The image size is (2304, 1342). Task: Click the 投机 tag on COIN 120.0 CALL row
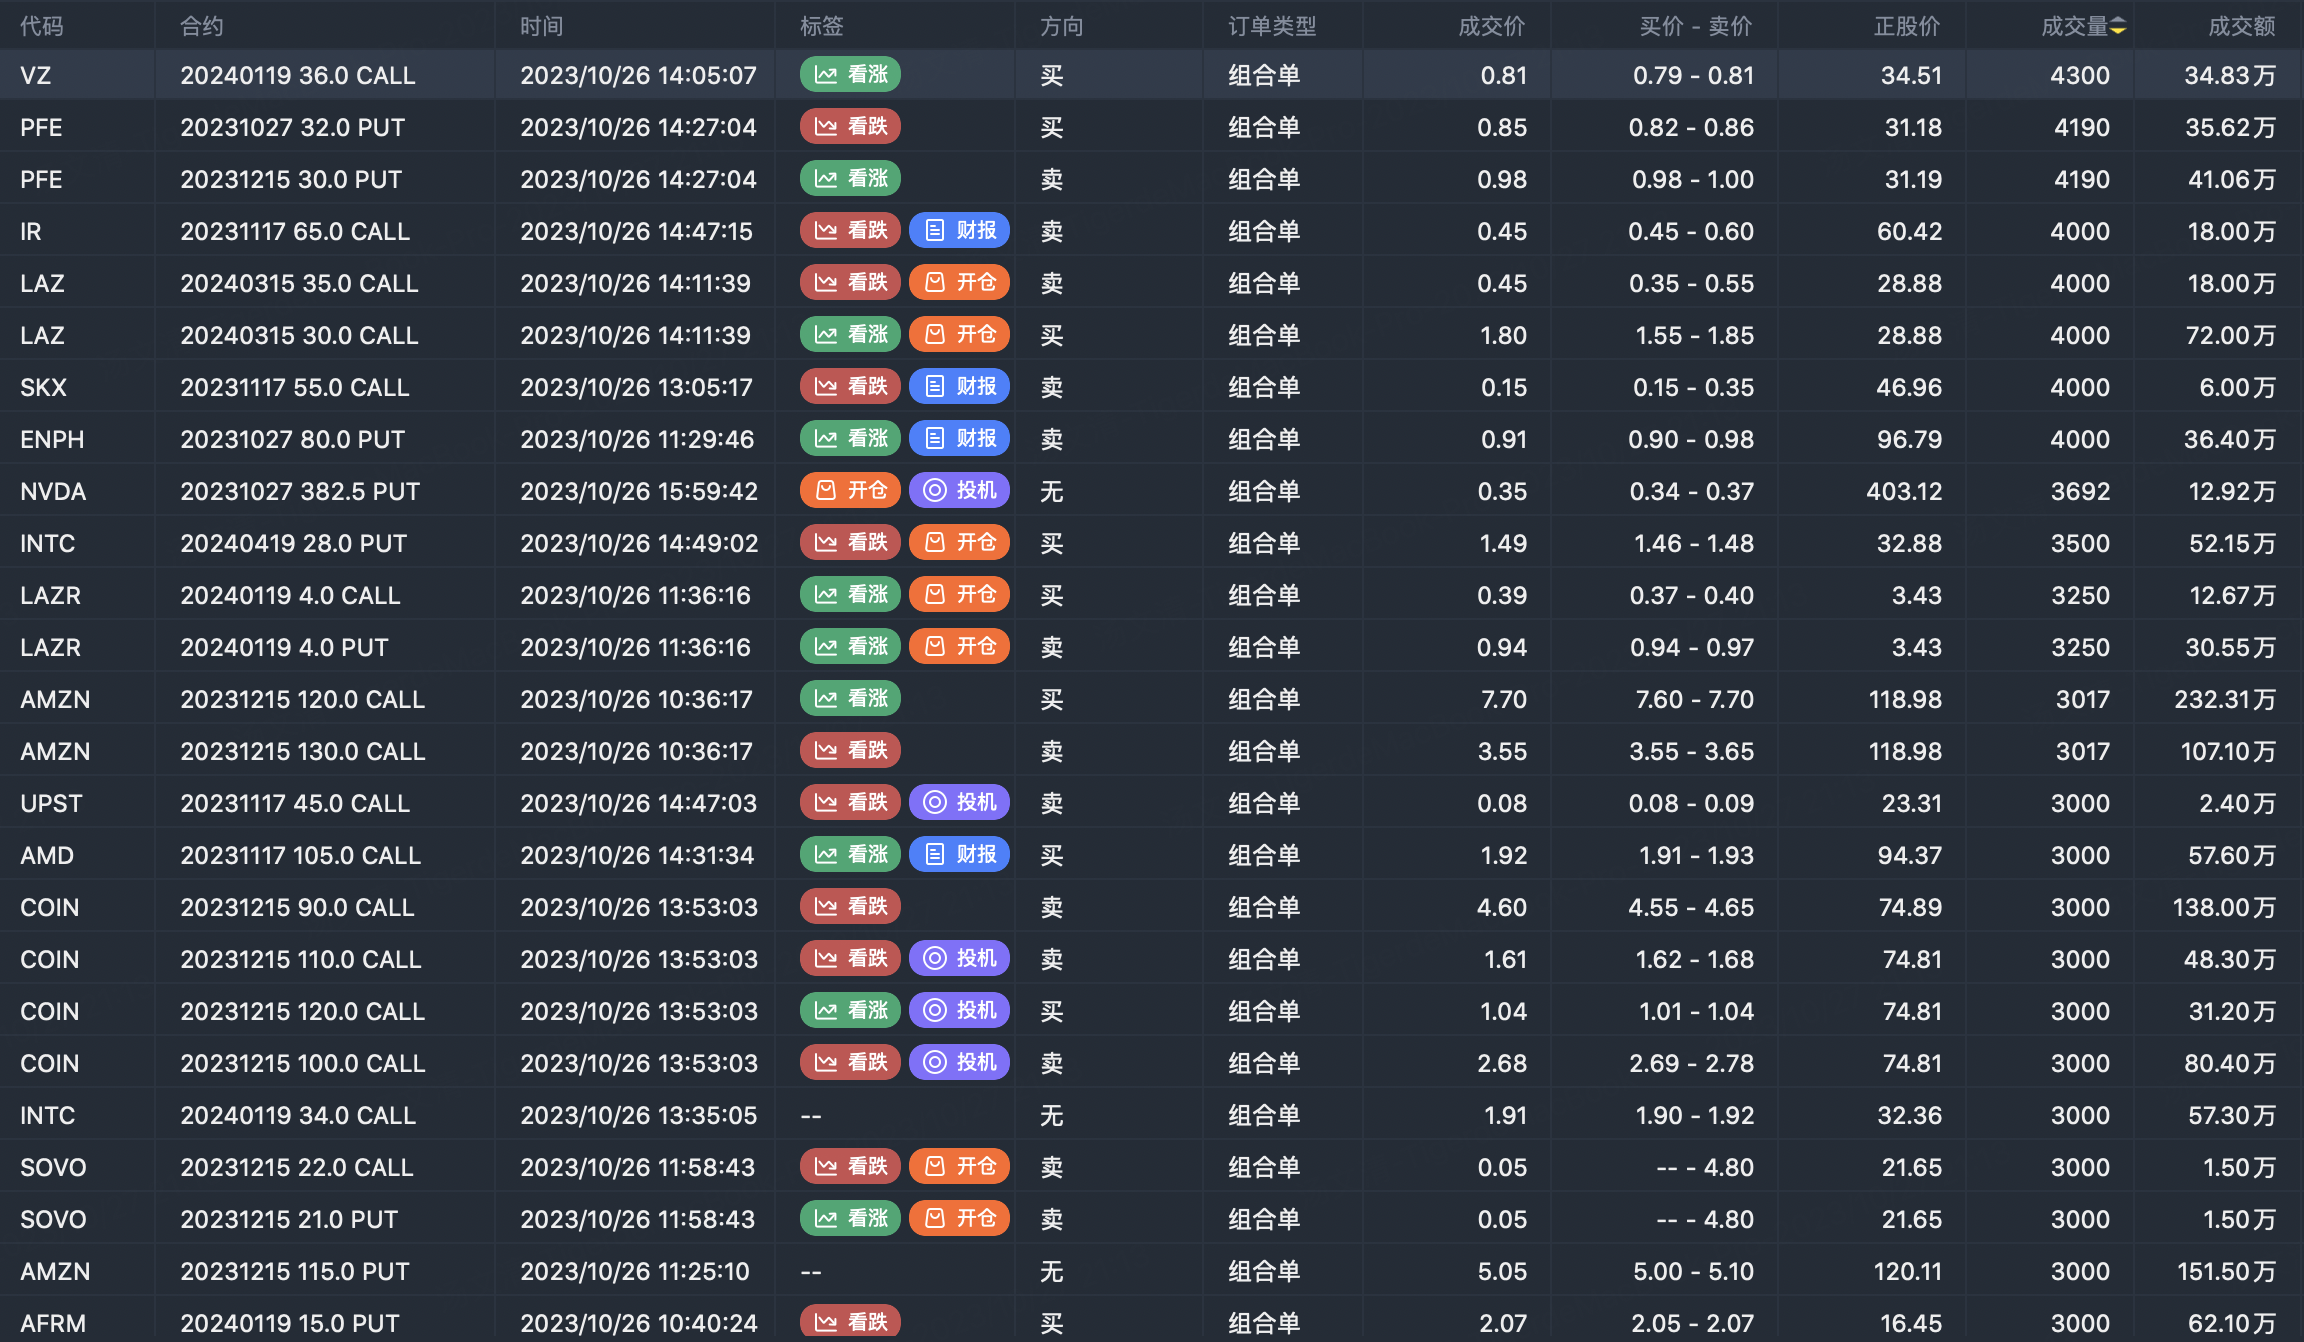click(959, 1011)
